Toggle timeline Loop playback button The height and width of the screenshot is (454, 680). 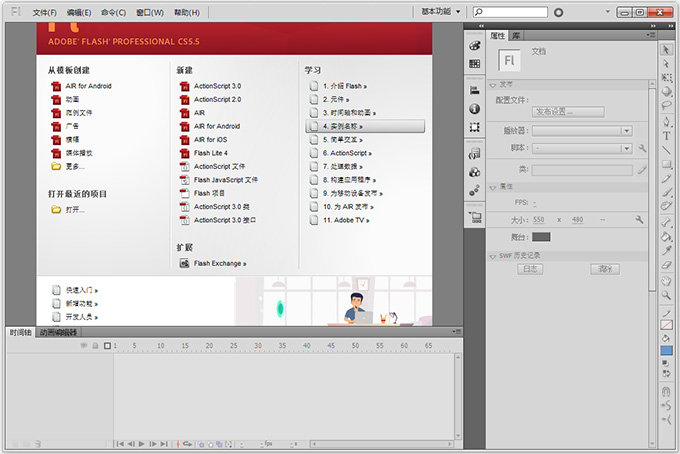pyautogui.click(x=187, y=444)
